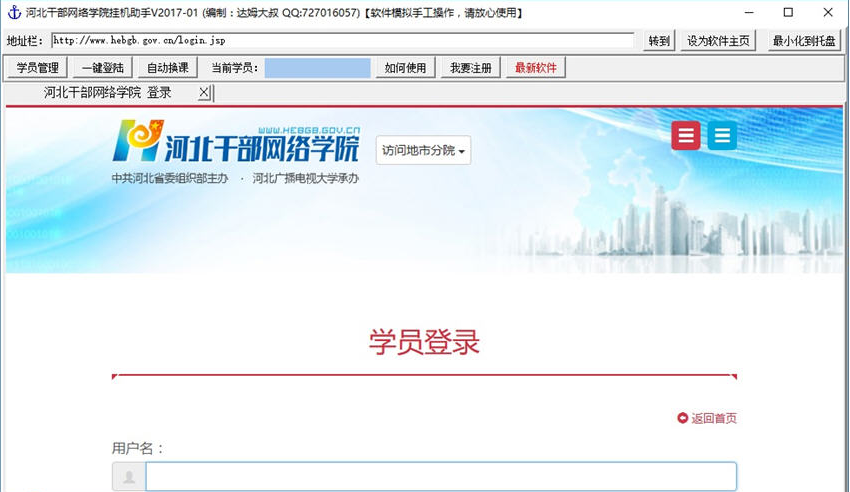This screenshot has width=850, height=492.
Task: Click the 中共河北省委组织部主办 text
Action: (x=170, y=178)
